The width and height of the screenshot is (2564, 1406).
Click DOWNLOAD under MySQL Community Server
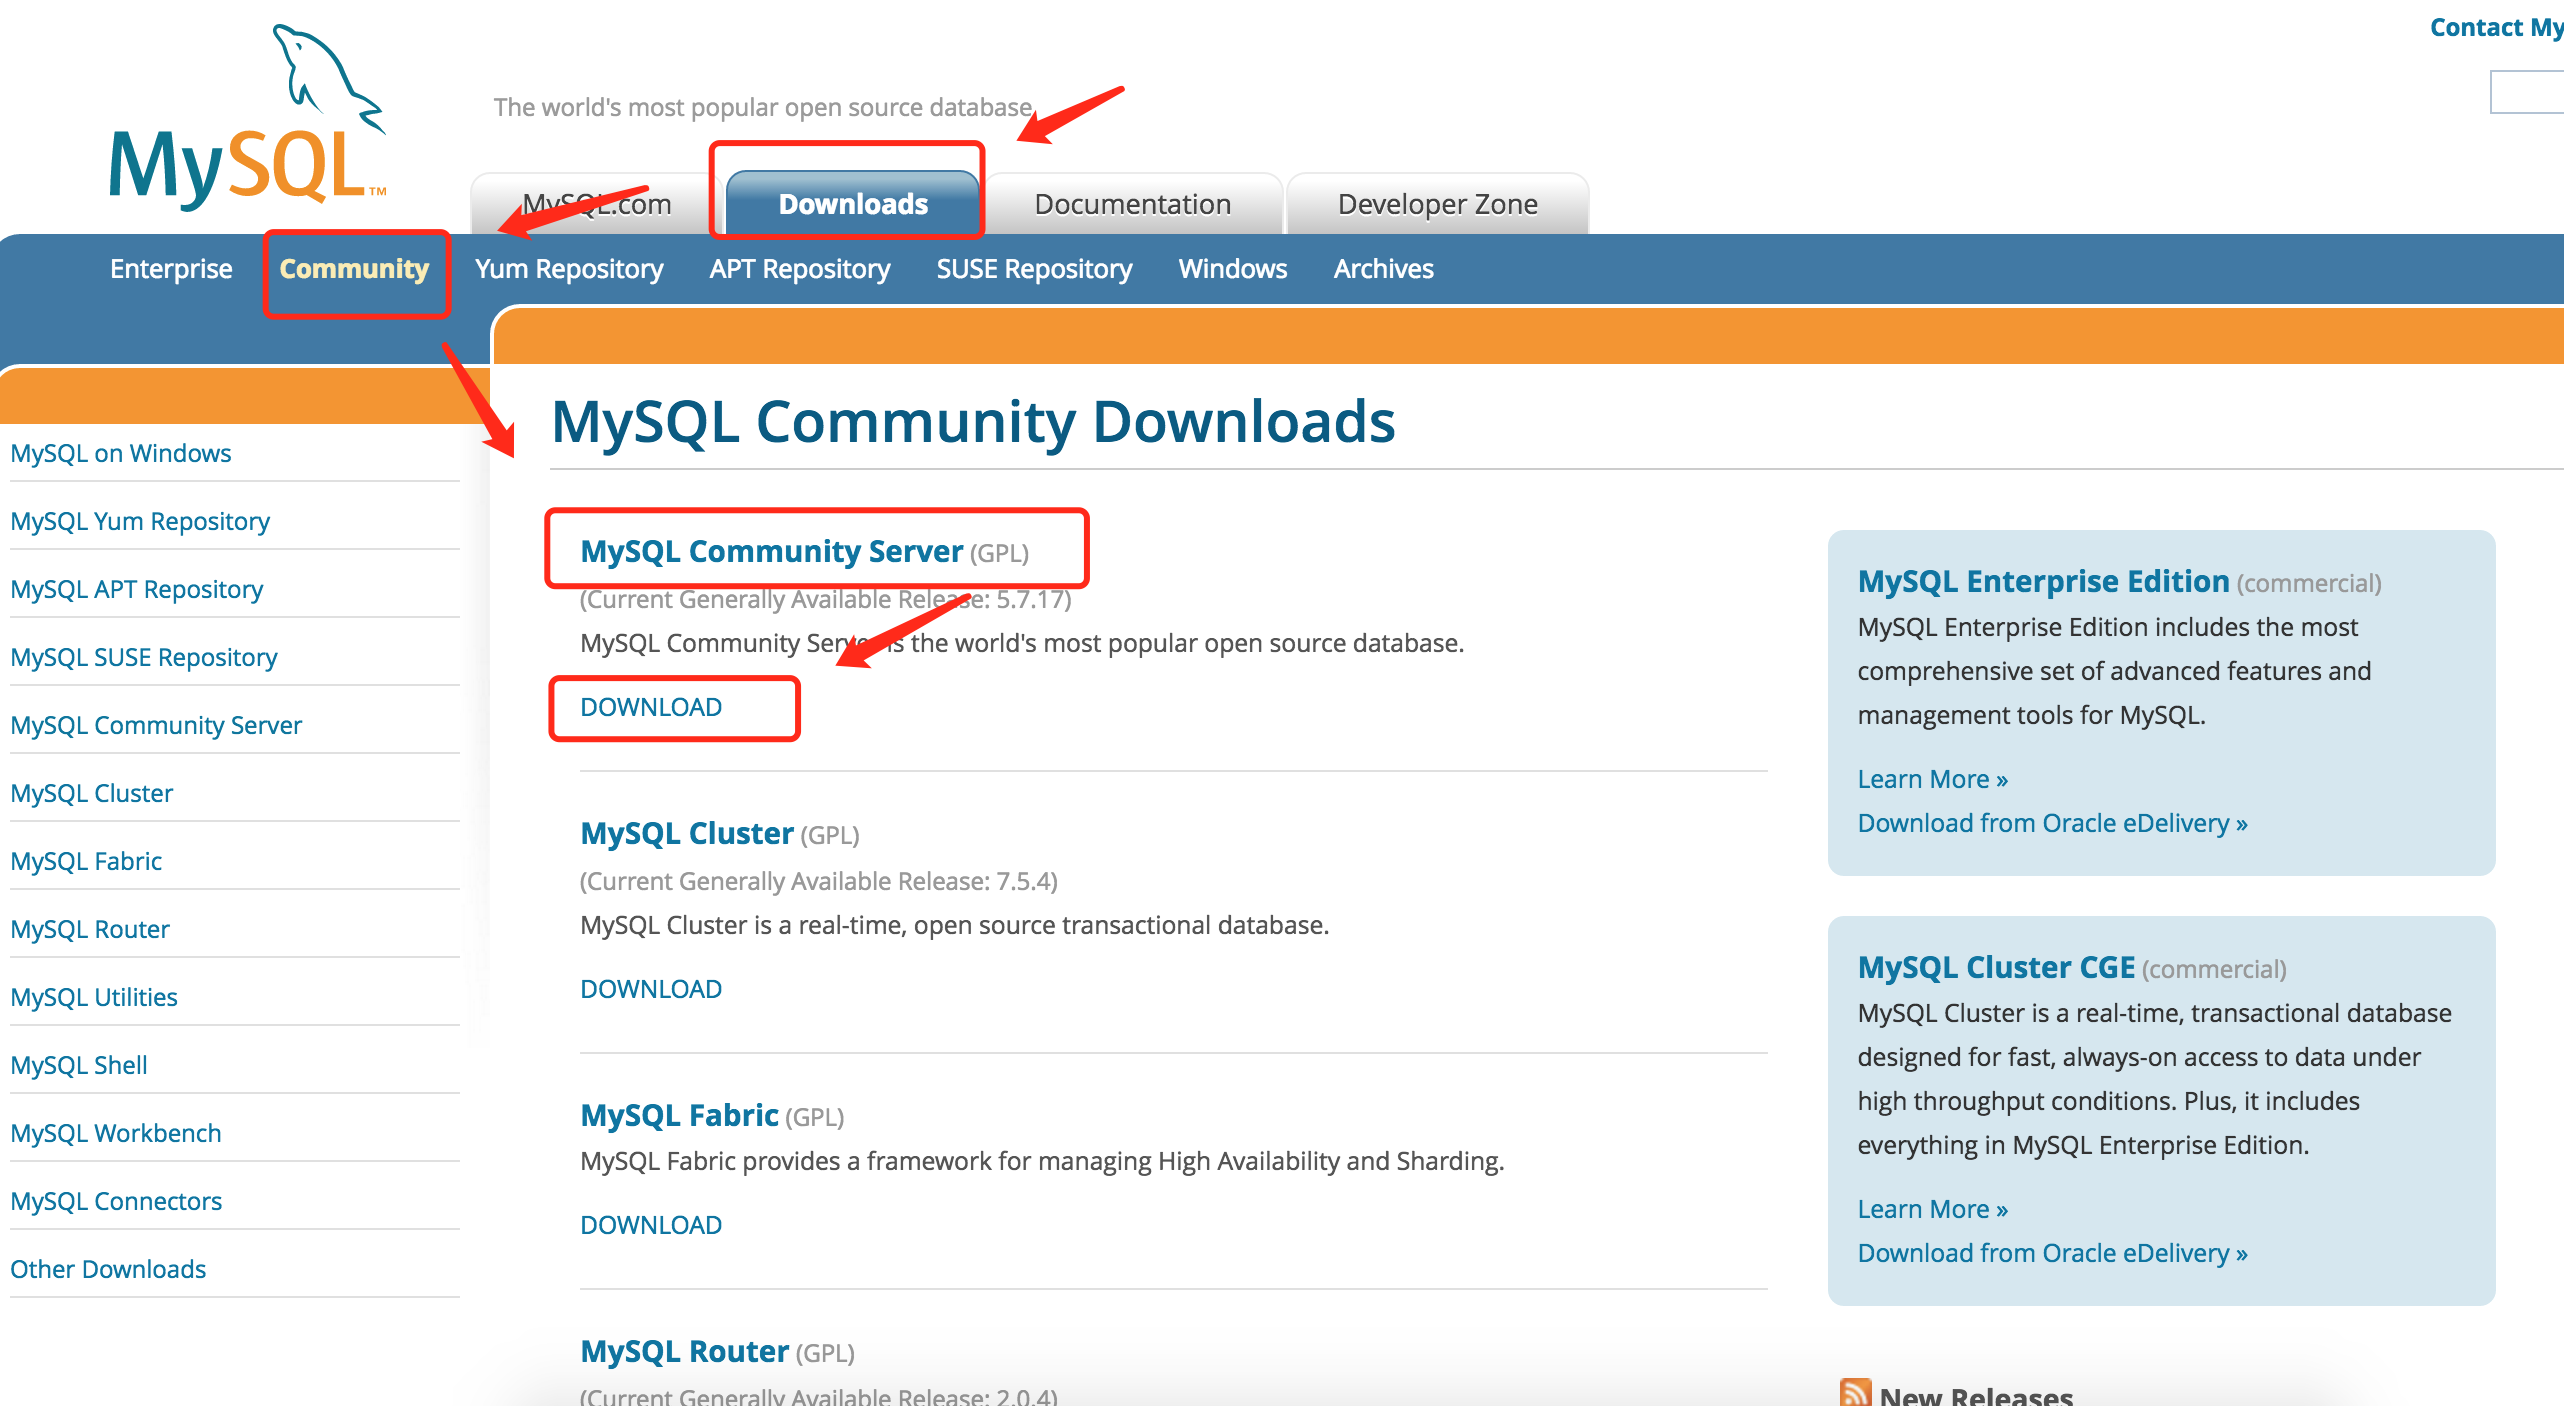[x=651, y=707]
